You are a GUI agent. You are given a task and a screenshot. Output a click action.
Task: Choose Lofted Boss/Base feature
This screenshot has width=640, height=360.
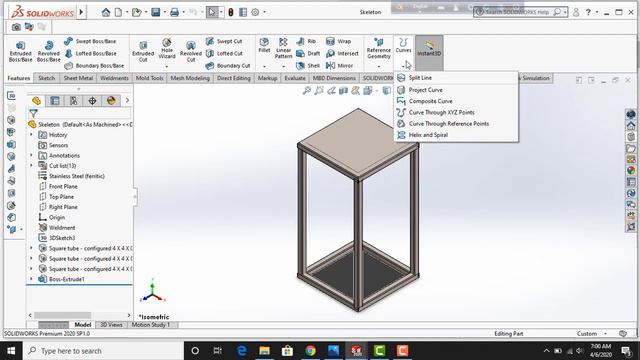[91, 53]
